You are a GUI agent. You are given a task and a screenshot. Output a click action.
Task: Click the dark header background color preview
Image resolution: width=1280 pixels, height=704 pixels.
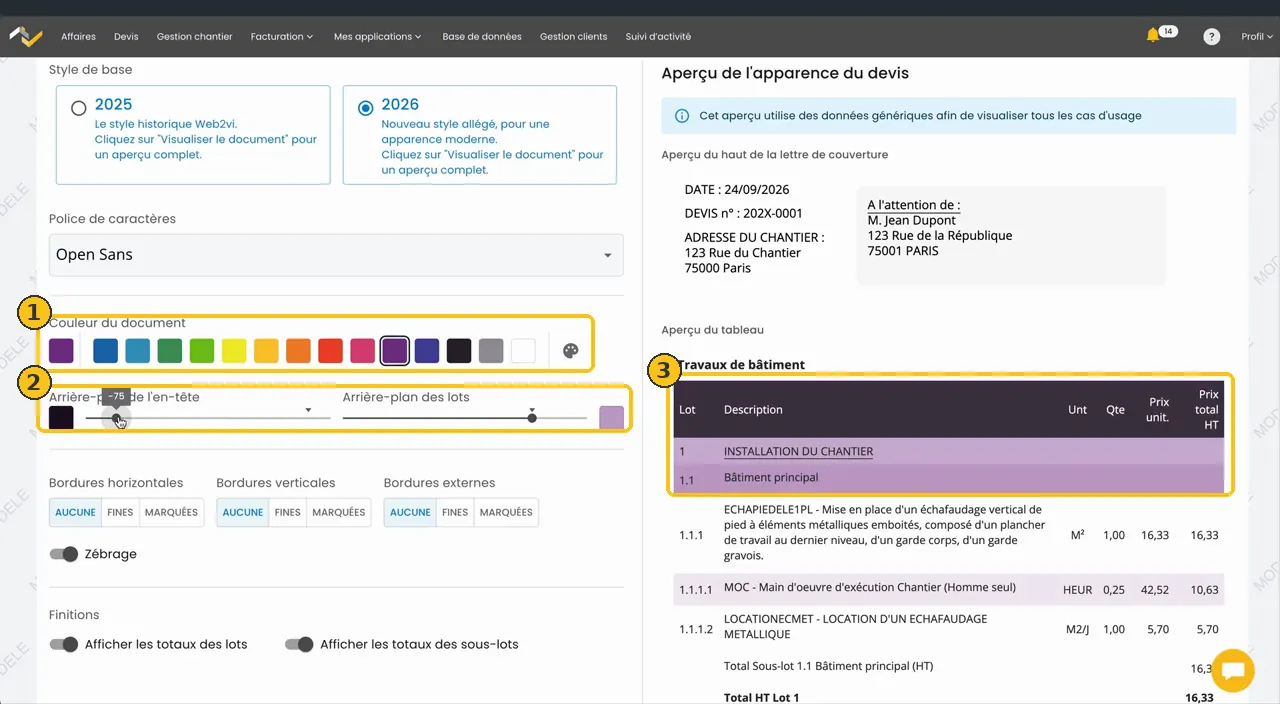click(x=61, y=418)
